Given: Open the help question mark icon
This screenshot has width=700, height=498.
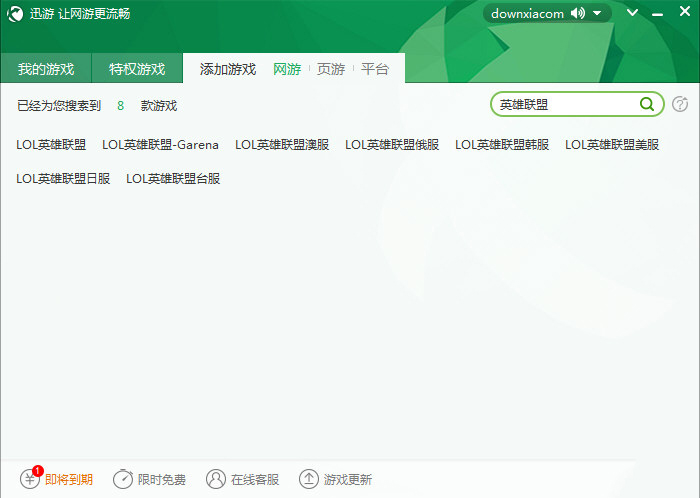Looking at the screenshot, I should 680,104.
